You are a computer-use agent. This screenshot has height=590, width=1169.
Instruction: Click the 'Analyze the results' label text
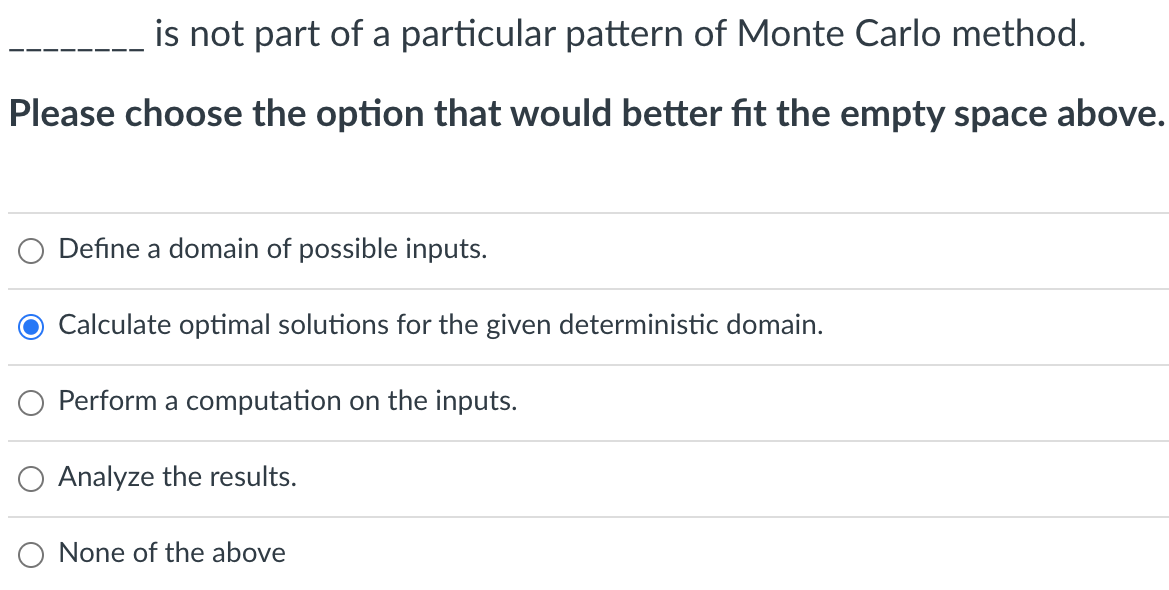coord(177,477)
